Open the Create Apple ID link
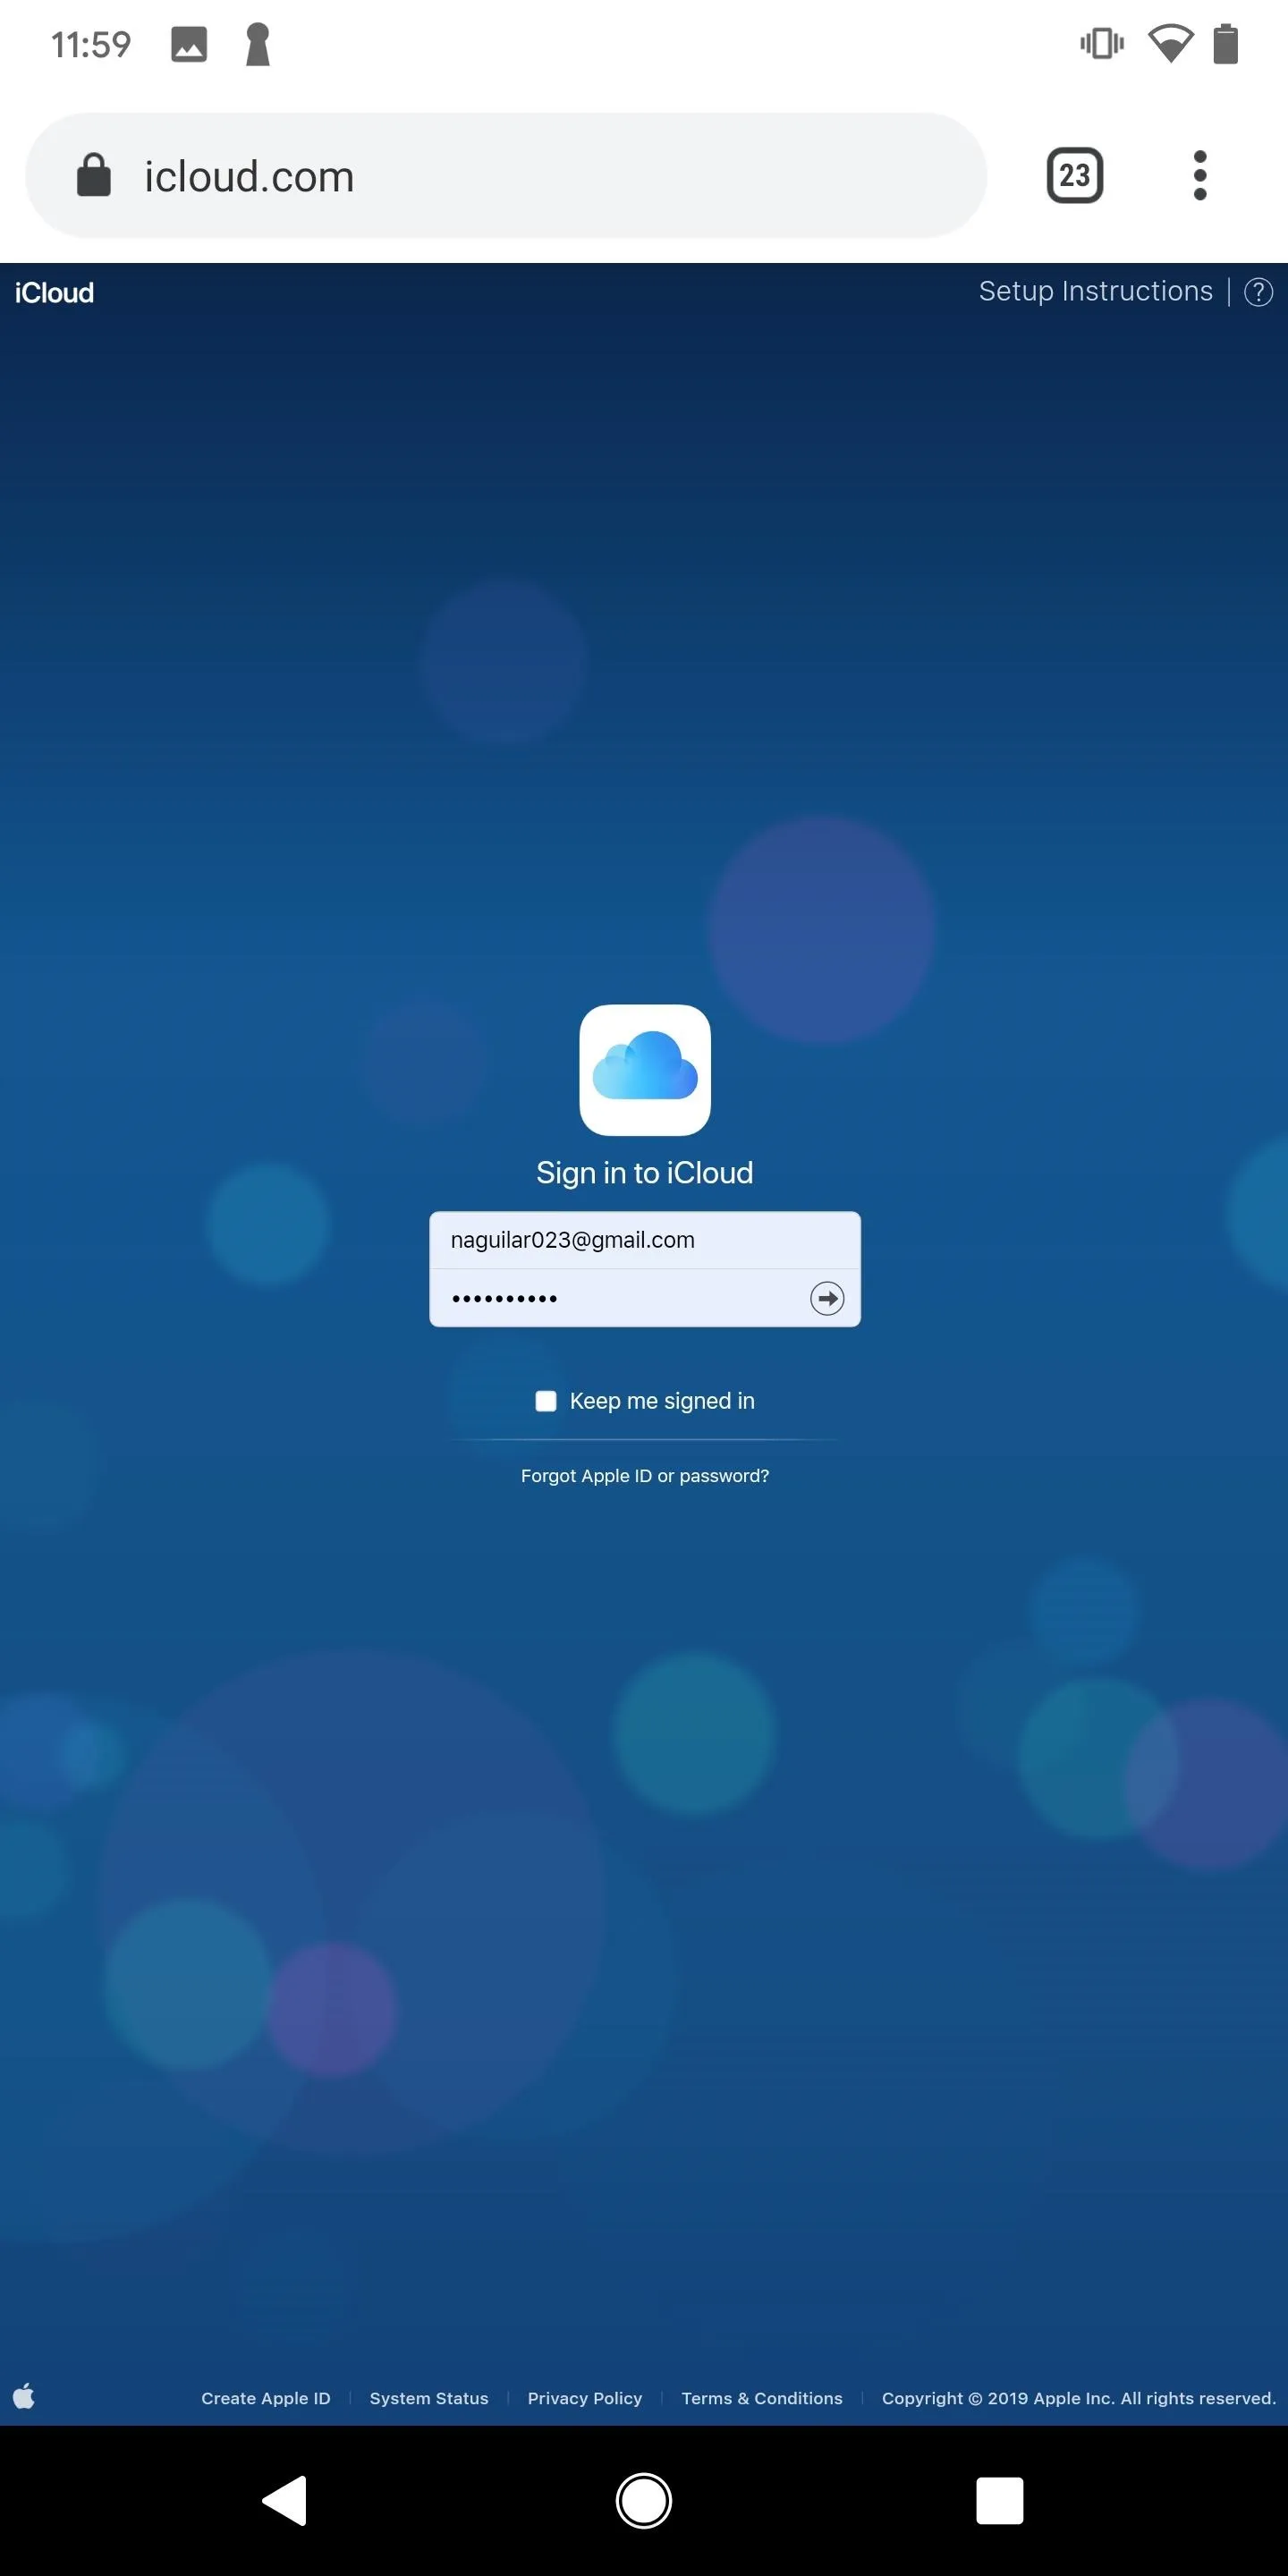The image size is (1288, 2576). [266, 2398]
